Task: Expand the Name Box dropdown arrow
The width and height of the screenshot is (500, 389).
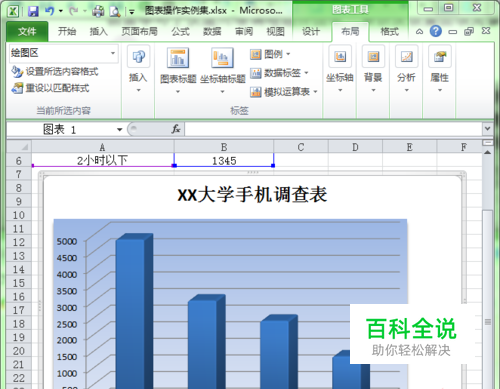Action: (x=119, y=129)
